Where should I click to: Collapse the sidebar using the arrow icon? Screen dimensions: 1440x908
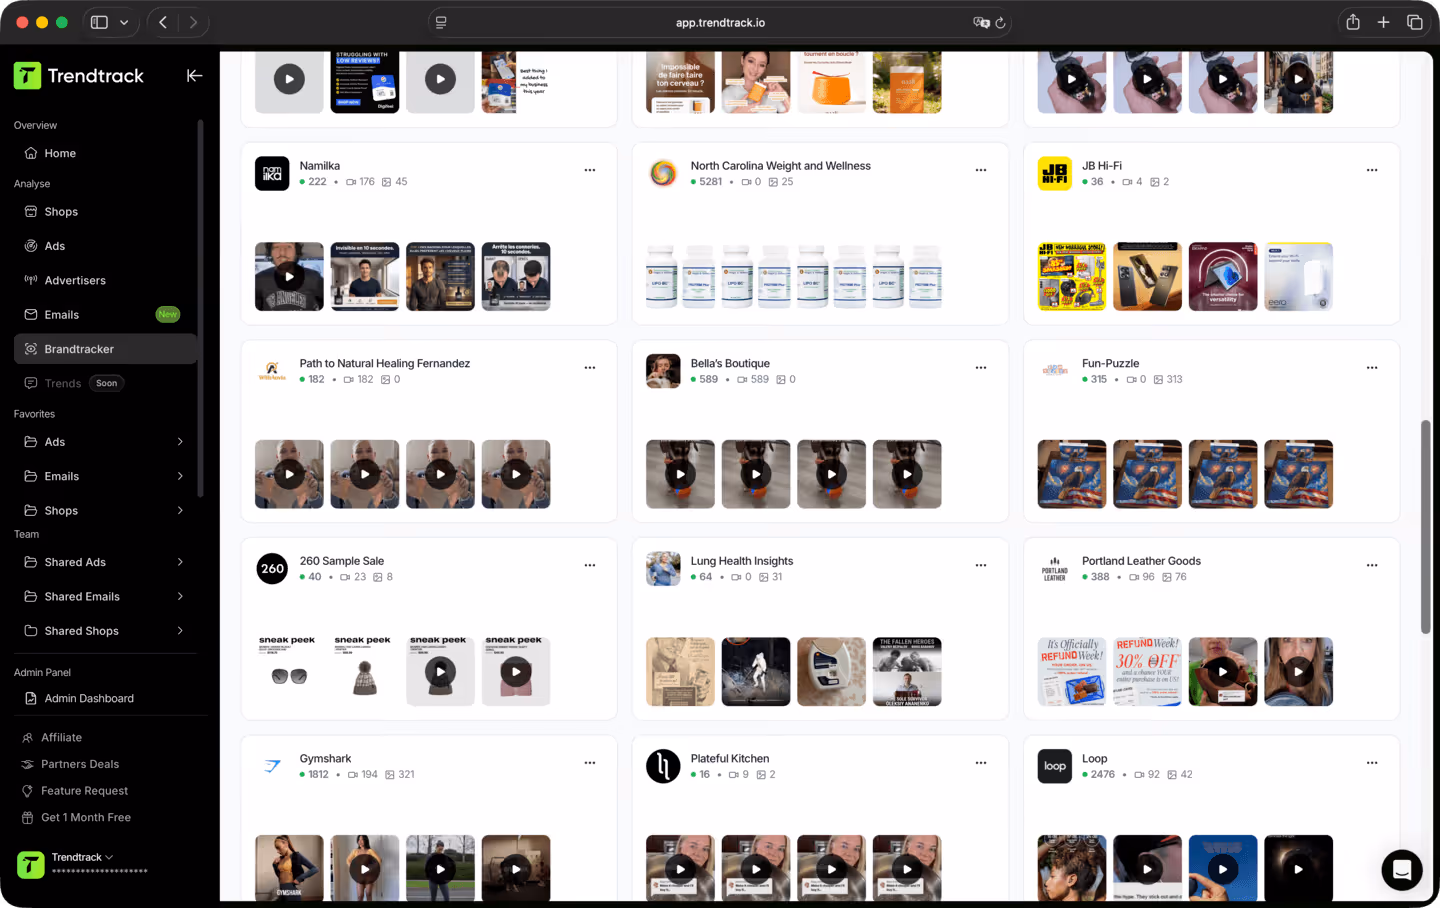click(194, 75)
